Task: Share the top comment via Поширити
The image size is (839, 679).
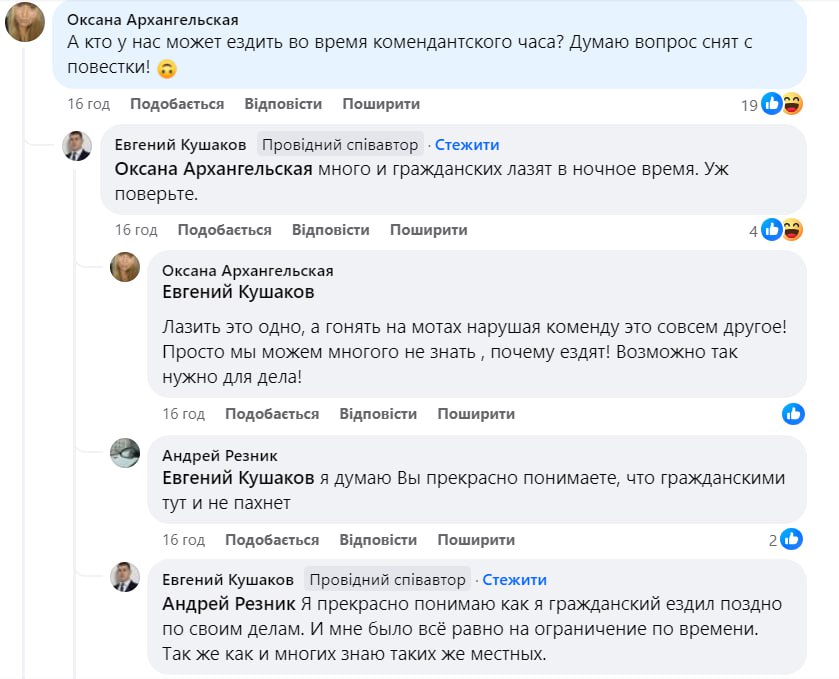Action: (381, 104)
